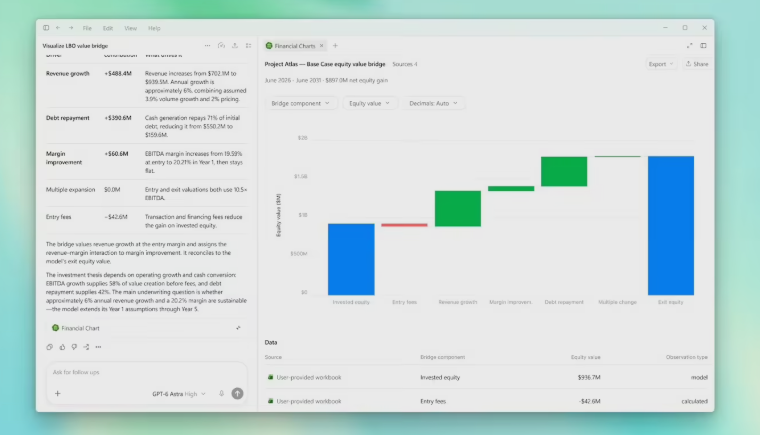Expand chart panel to fullscreen
Screen dimensions: 760x435
(x=689, y=46)
